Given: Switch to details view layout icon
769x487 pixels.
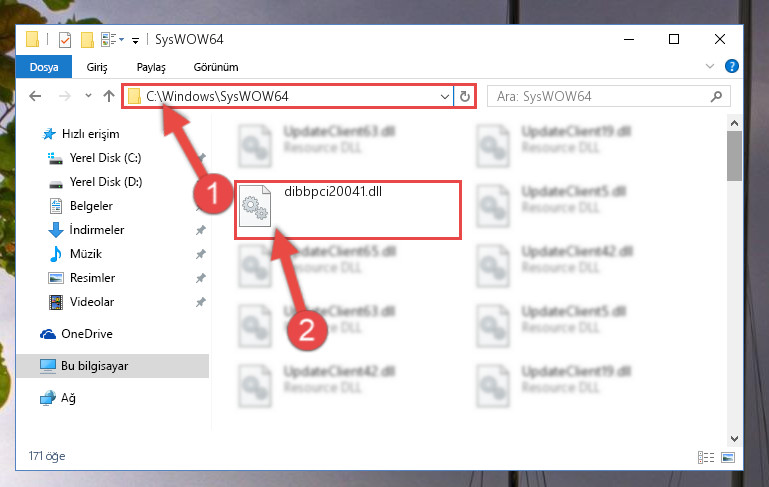Looking at the screenshot, I should click(706, 458).
